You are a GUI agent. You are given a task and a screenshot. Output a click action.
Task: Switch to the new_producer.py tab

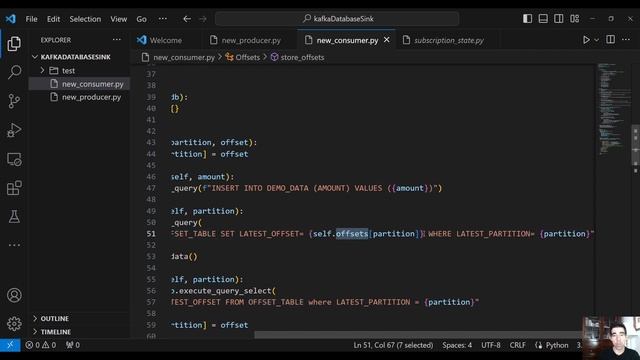click(251, 40)
